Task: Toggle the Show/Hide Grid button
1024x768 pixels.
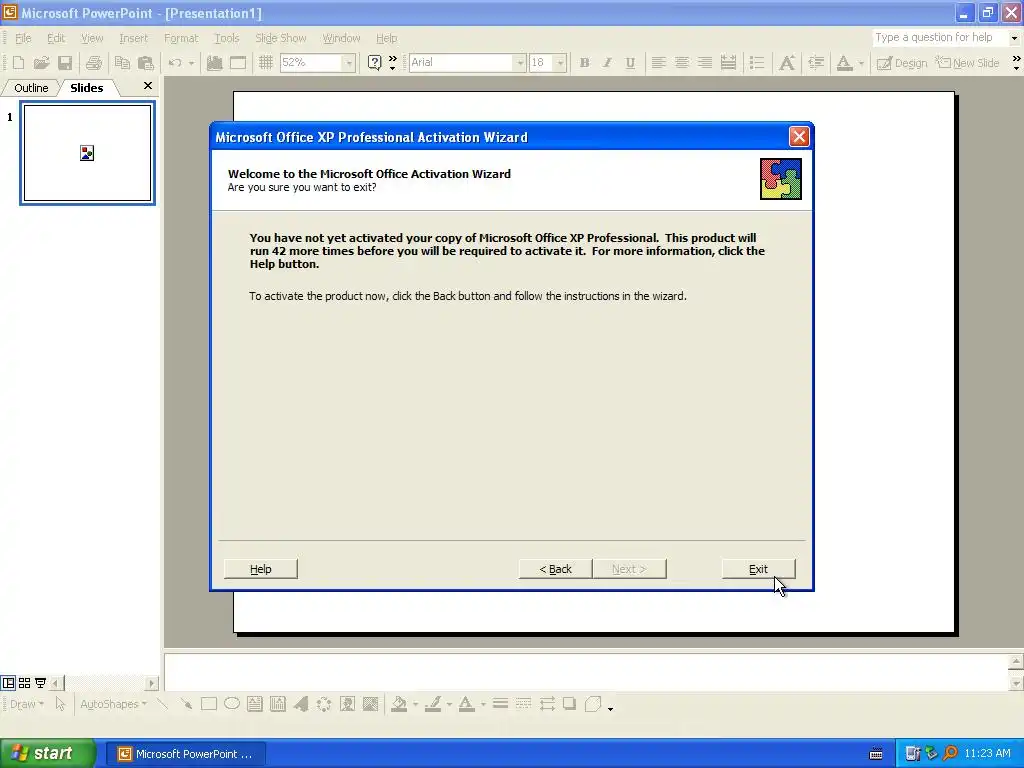Action: coord(266,63)
